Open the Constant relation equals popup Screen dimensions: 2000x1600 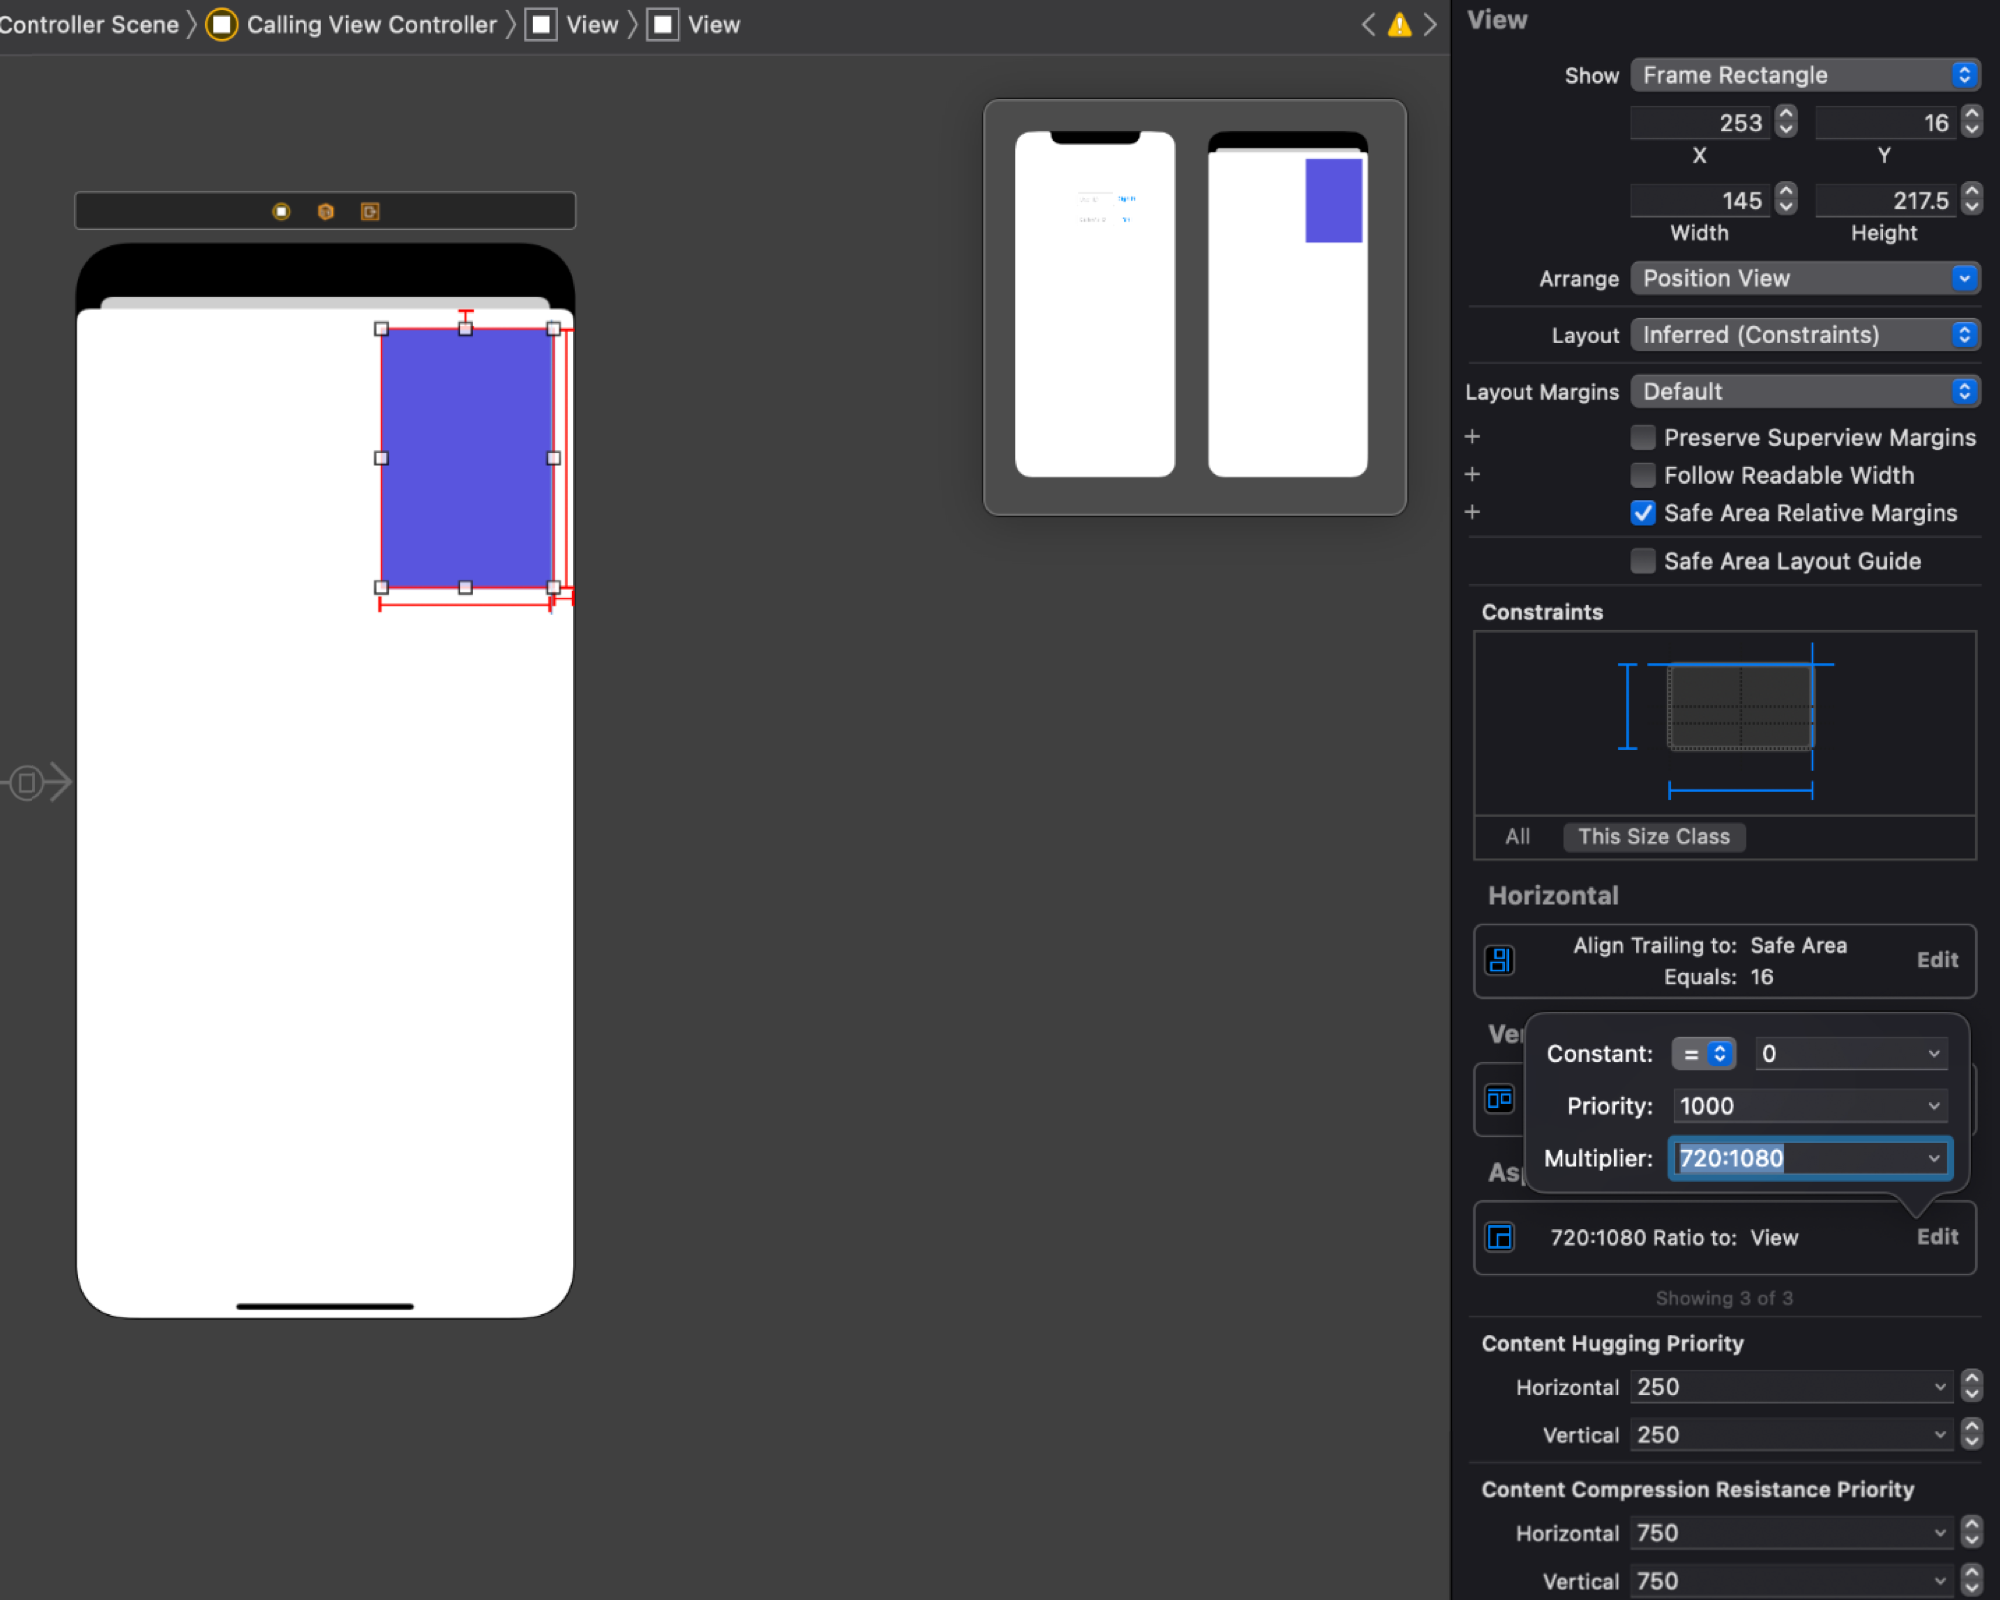click(x=1703, y=1054)
